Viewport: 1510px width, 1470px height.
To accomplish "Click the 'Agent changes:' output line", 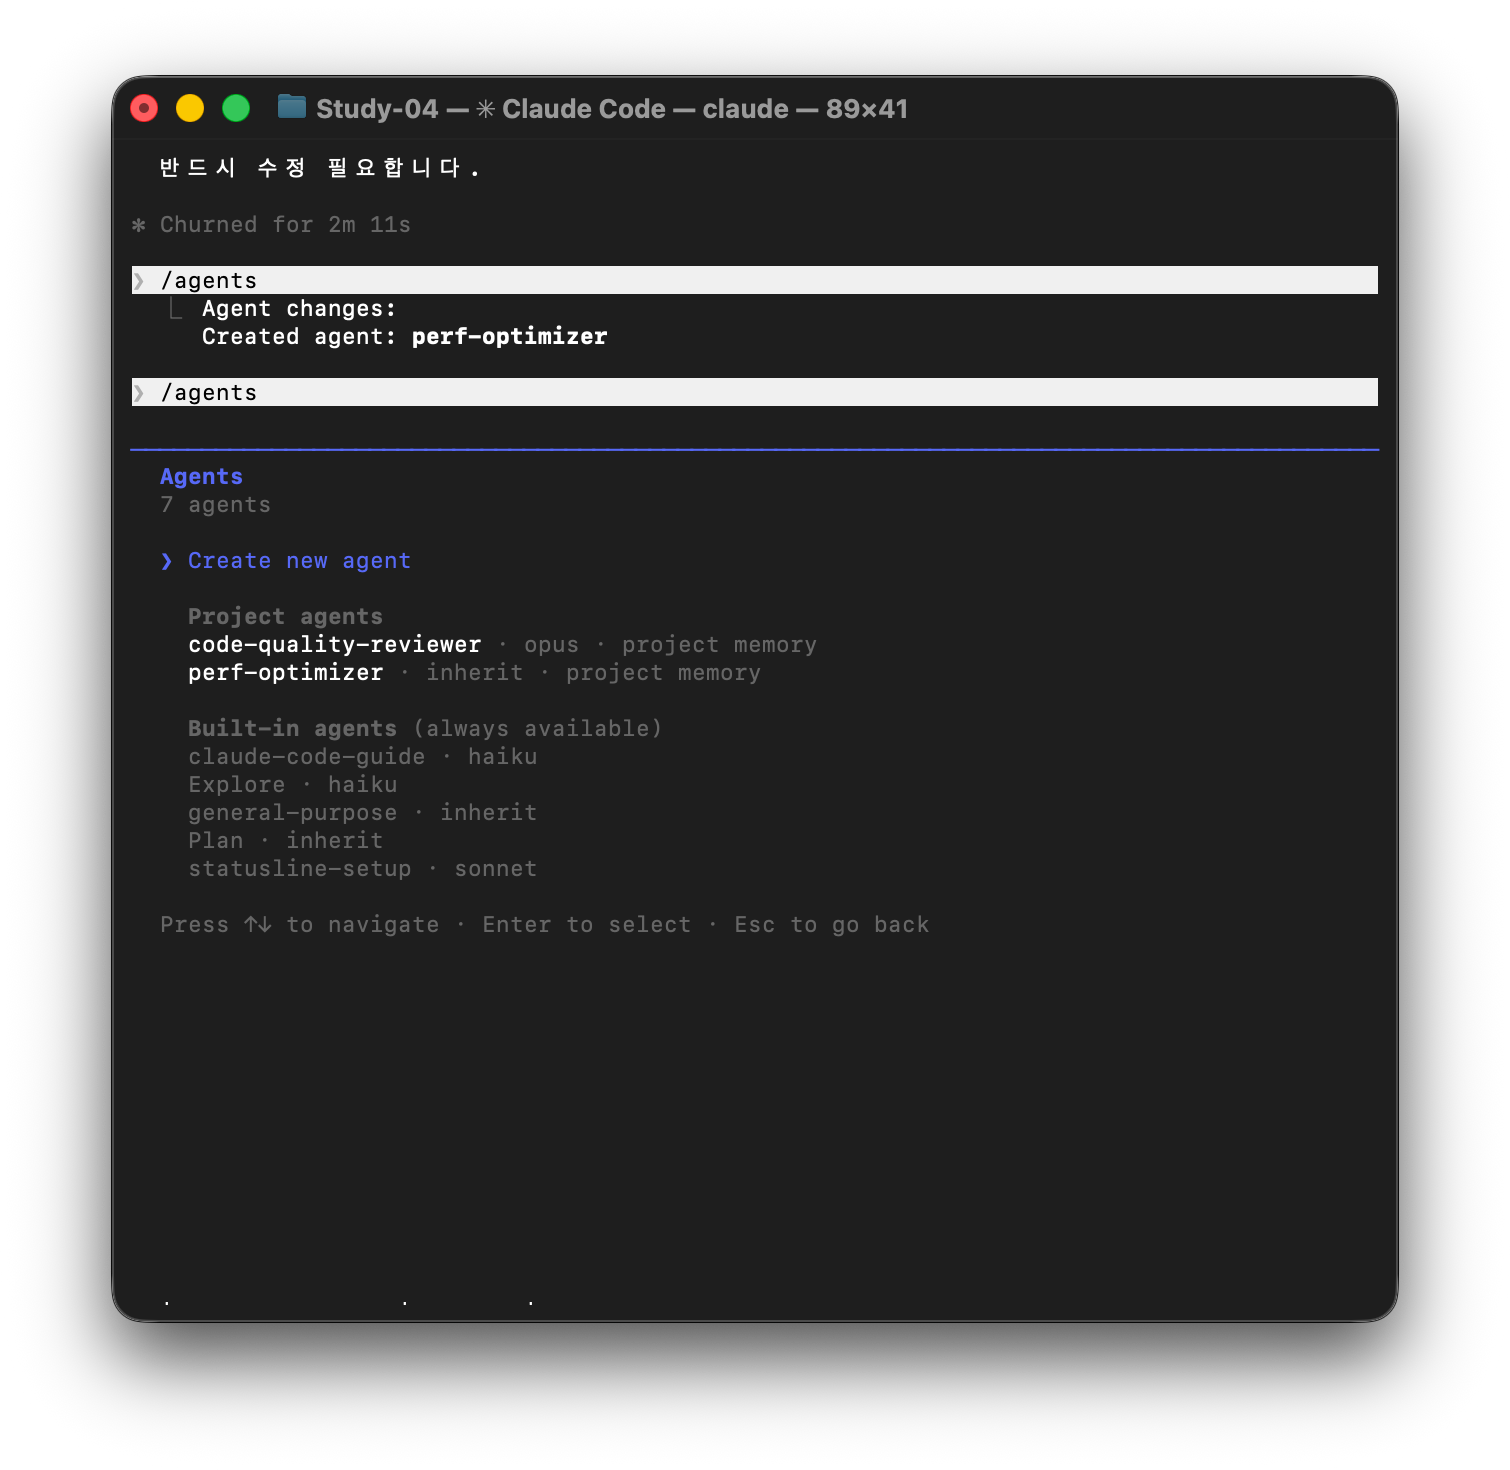I will (x=299, y=309).
